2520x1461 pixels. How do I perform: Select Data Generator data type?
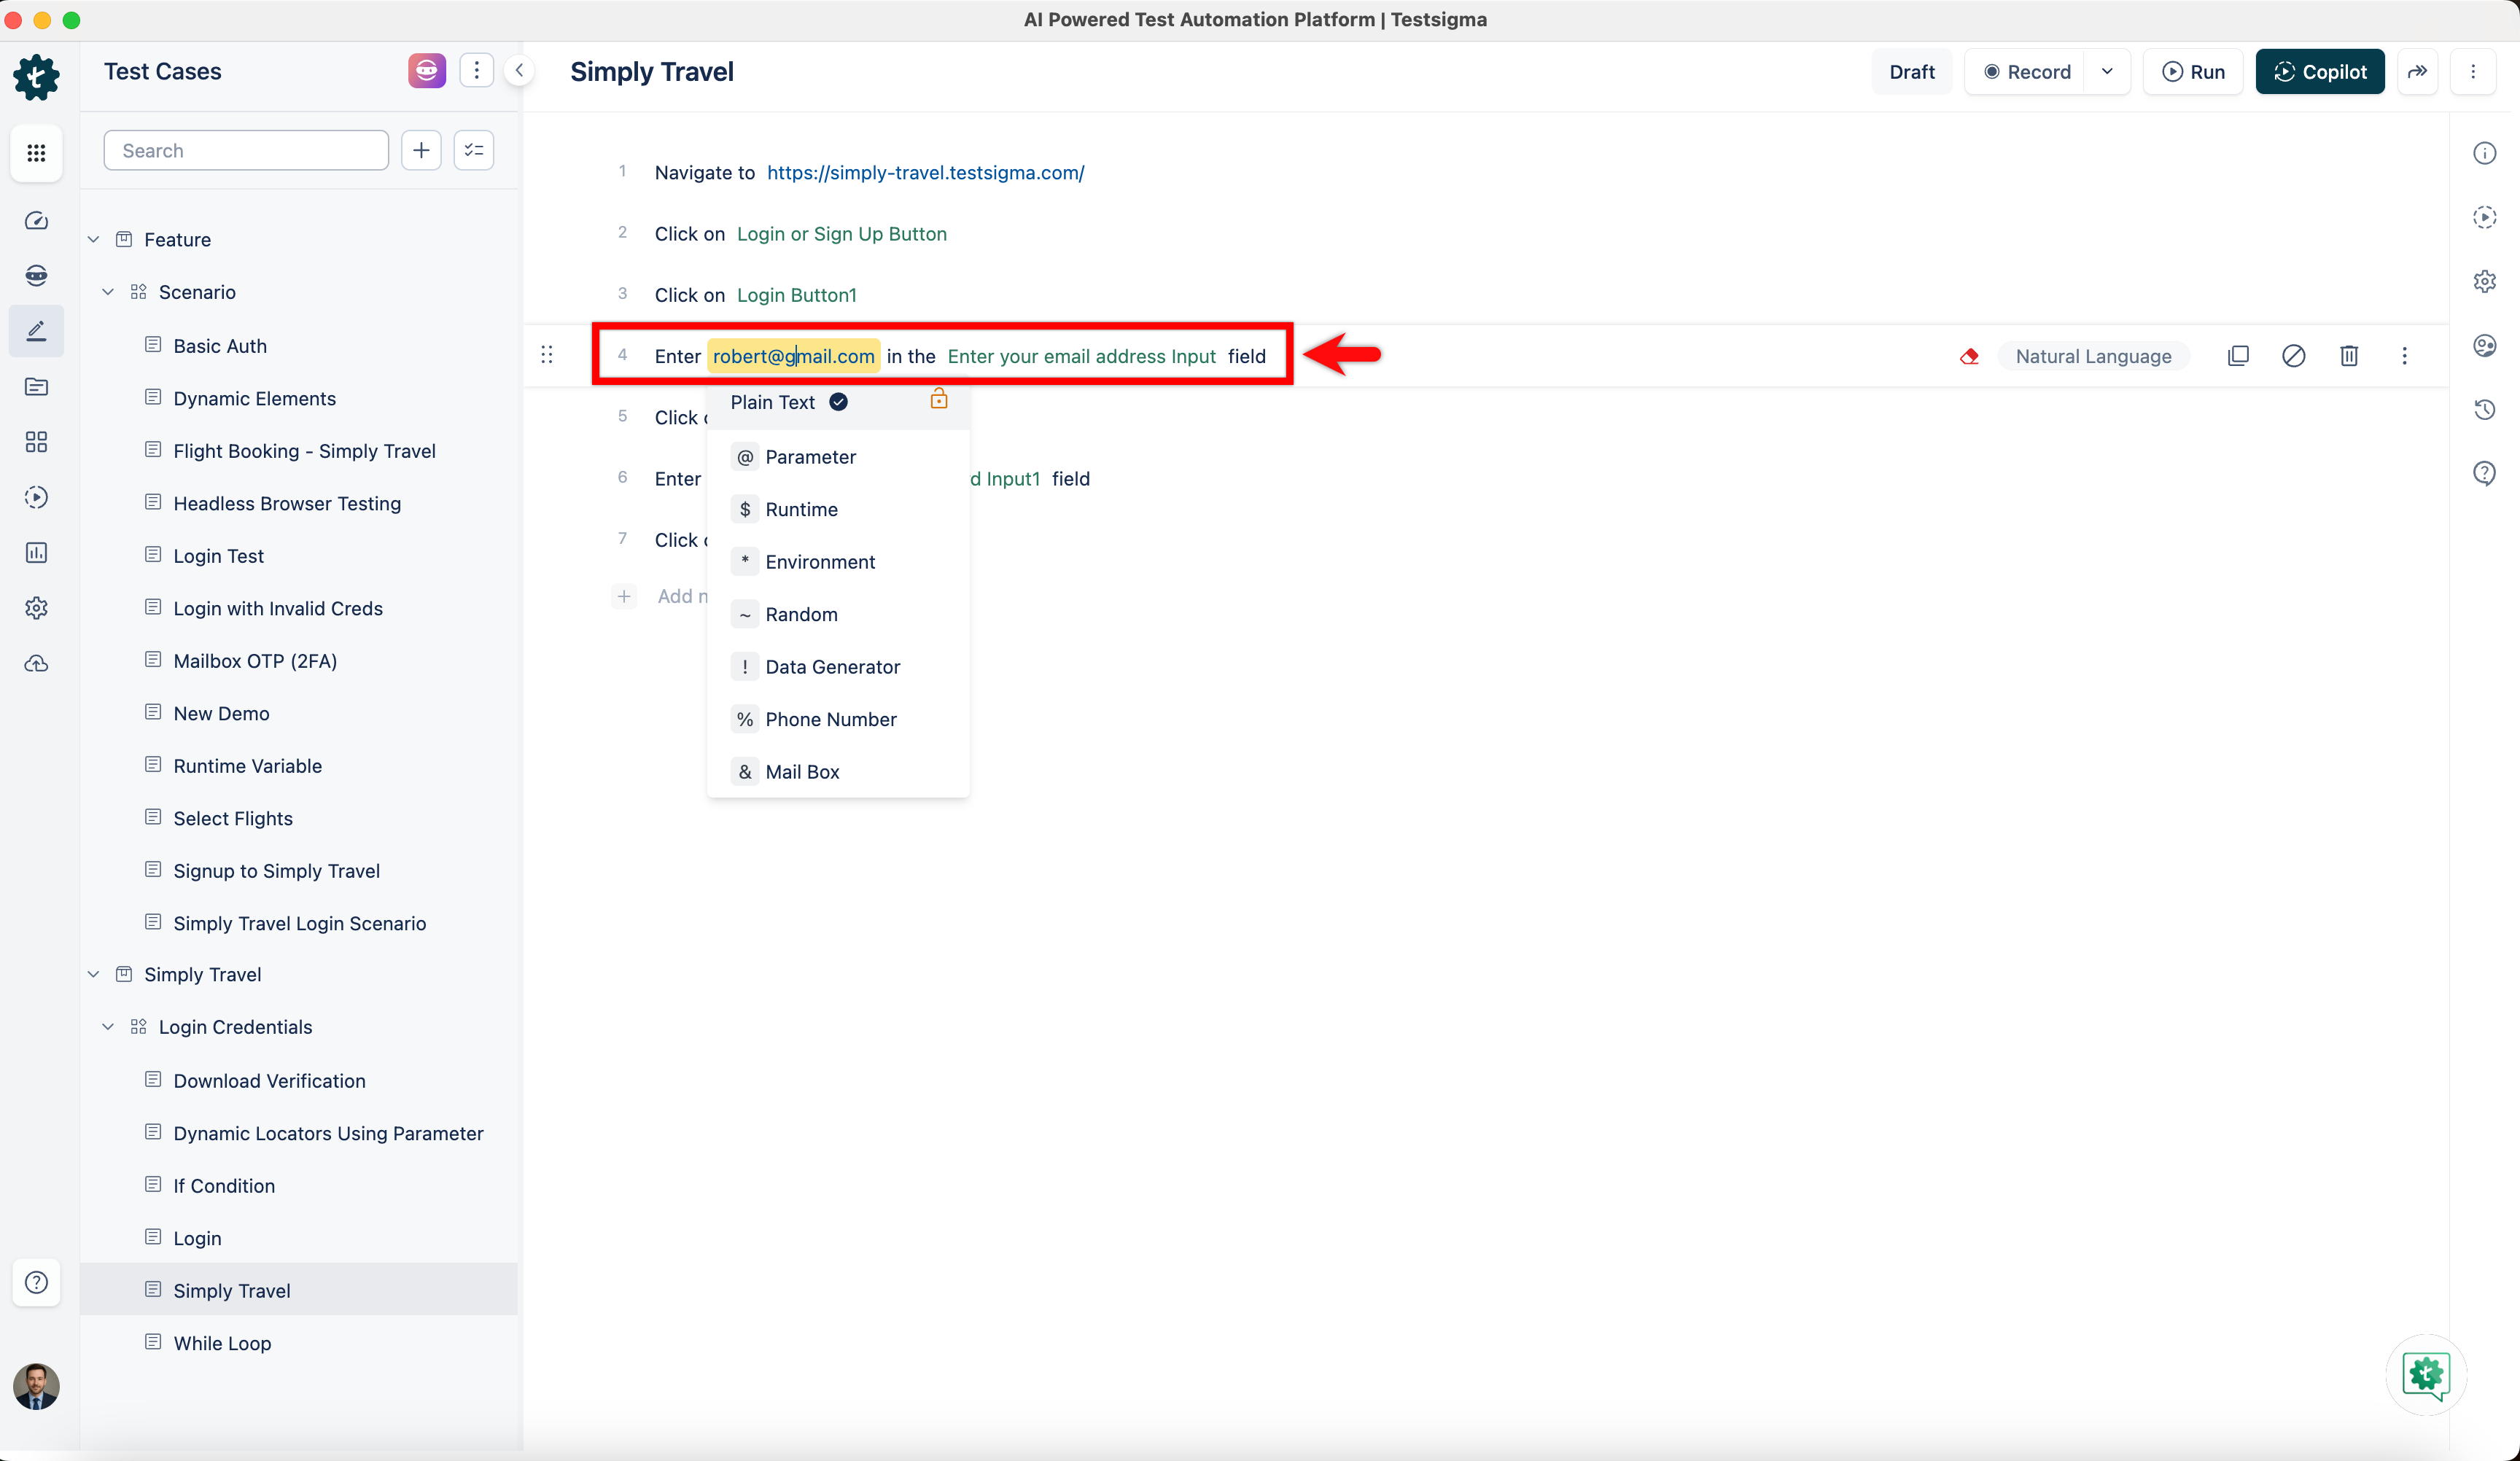[x=838, y=667]
